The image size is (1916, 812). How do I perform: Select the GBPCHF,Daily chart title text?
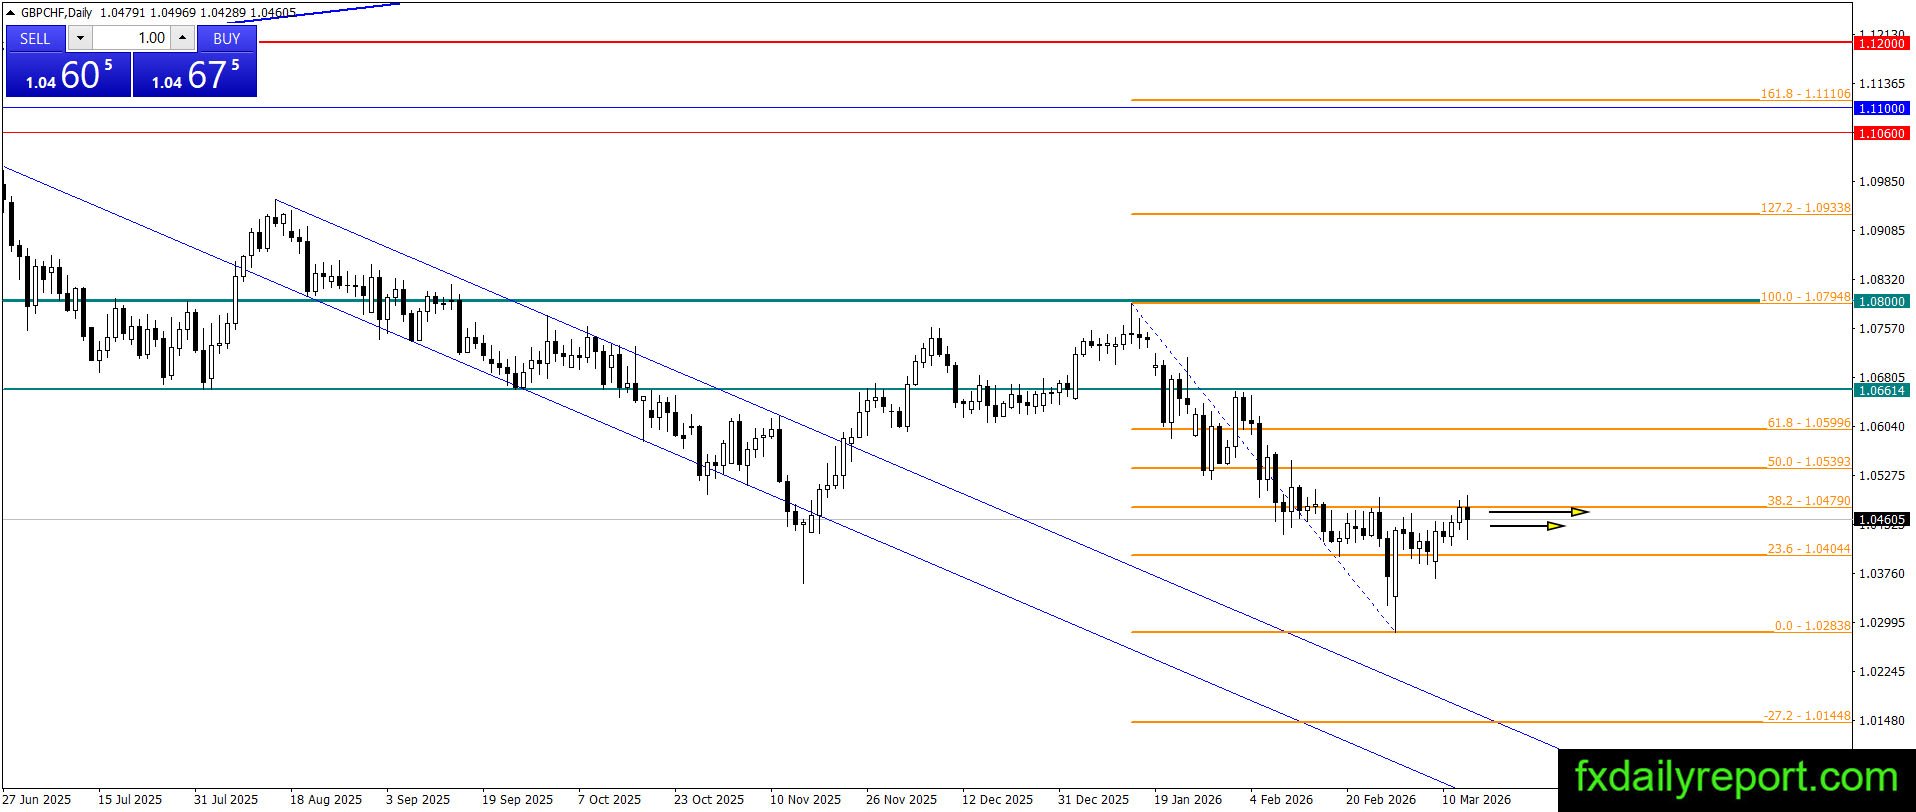pos(57,13)
